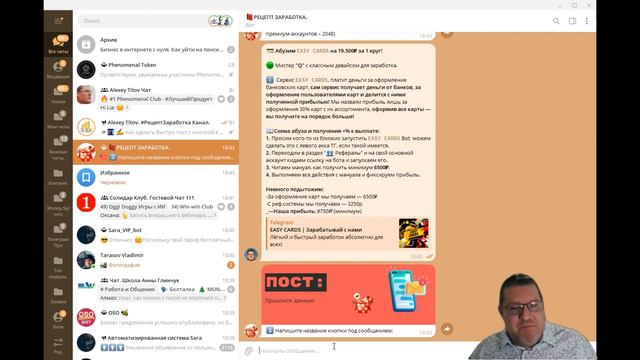Open the hamburger main menu
The height and width of the screenshot is (360, 640).
58,20
